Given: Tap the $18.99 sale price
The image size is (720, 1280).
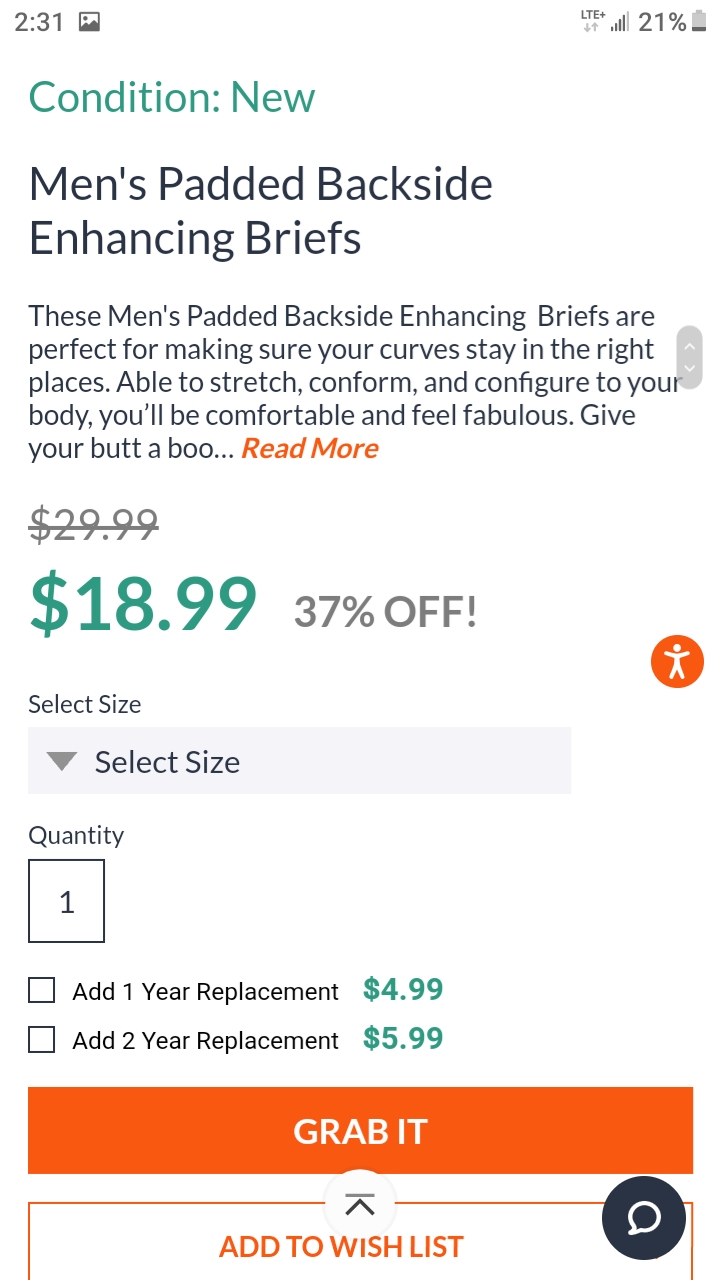Looking at the screenshot, I should 143,604.
